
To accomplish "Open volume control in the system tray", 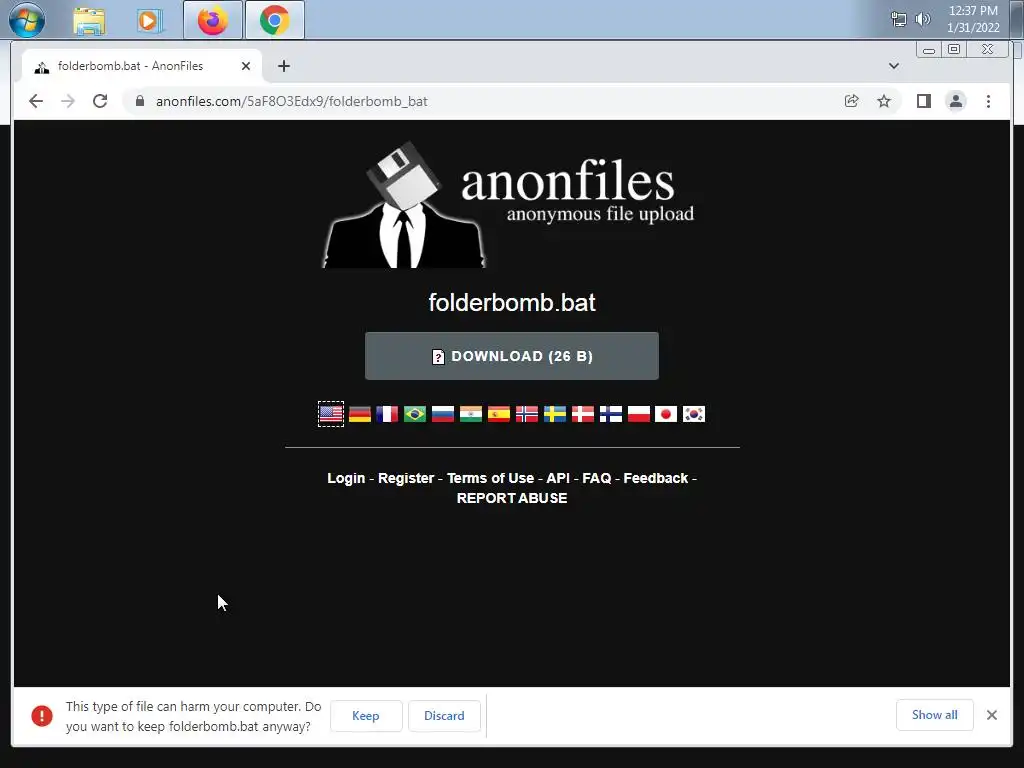I will point(922,20).
